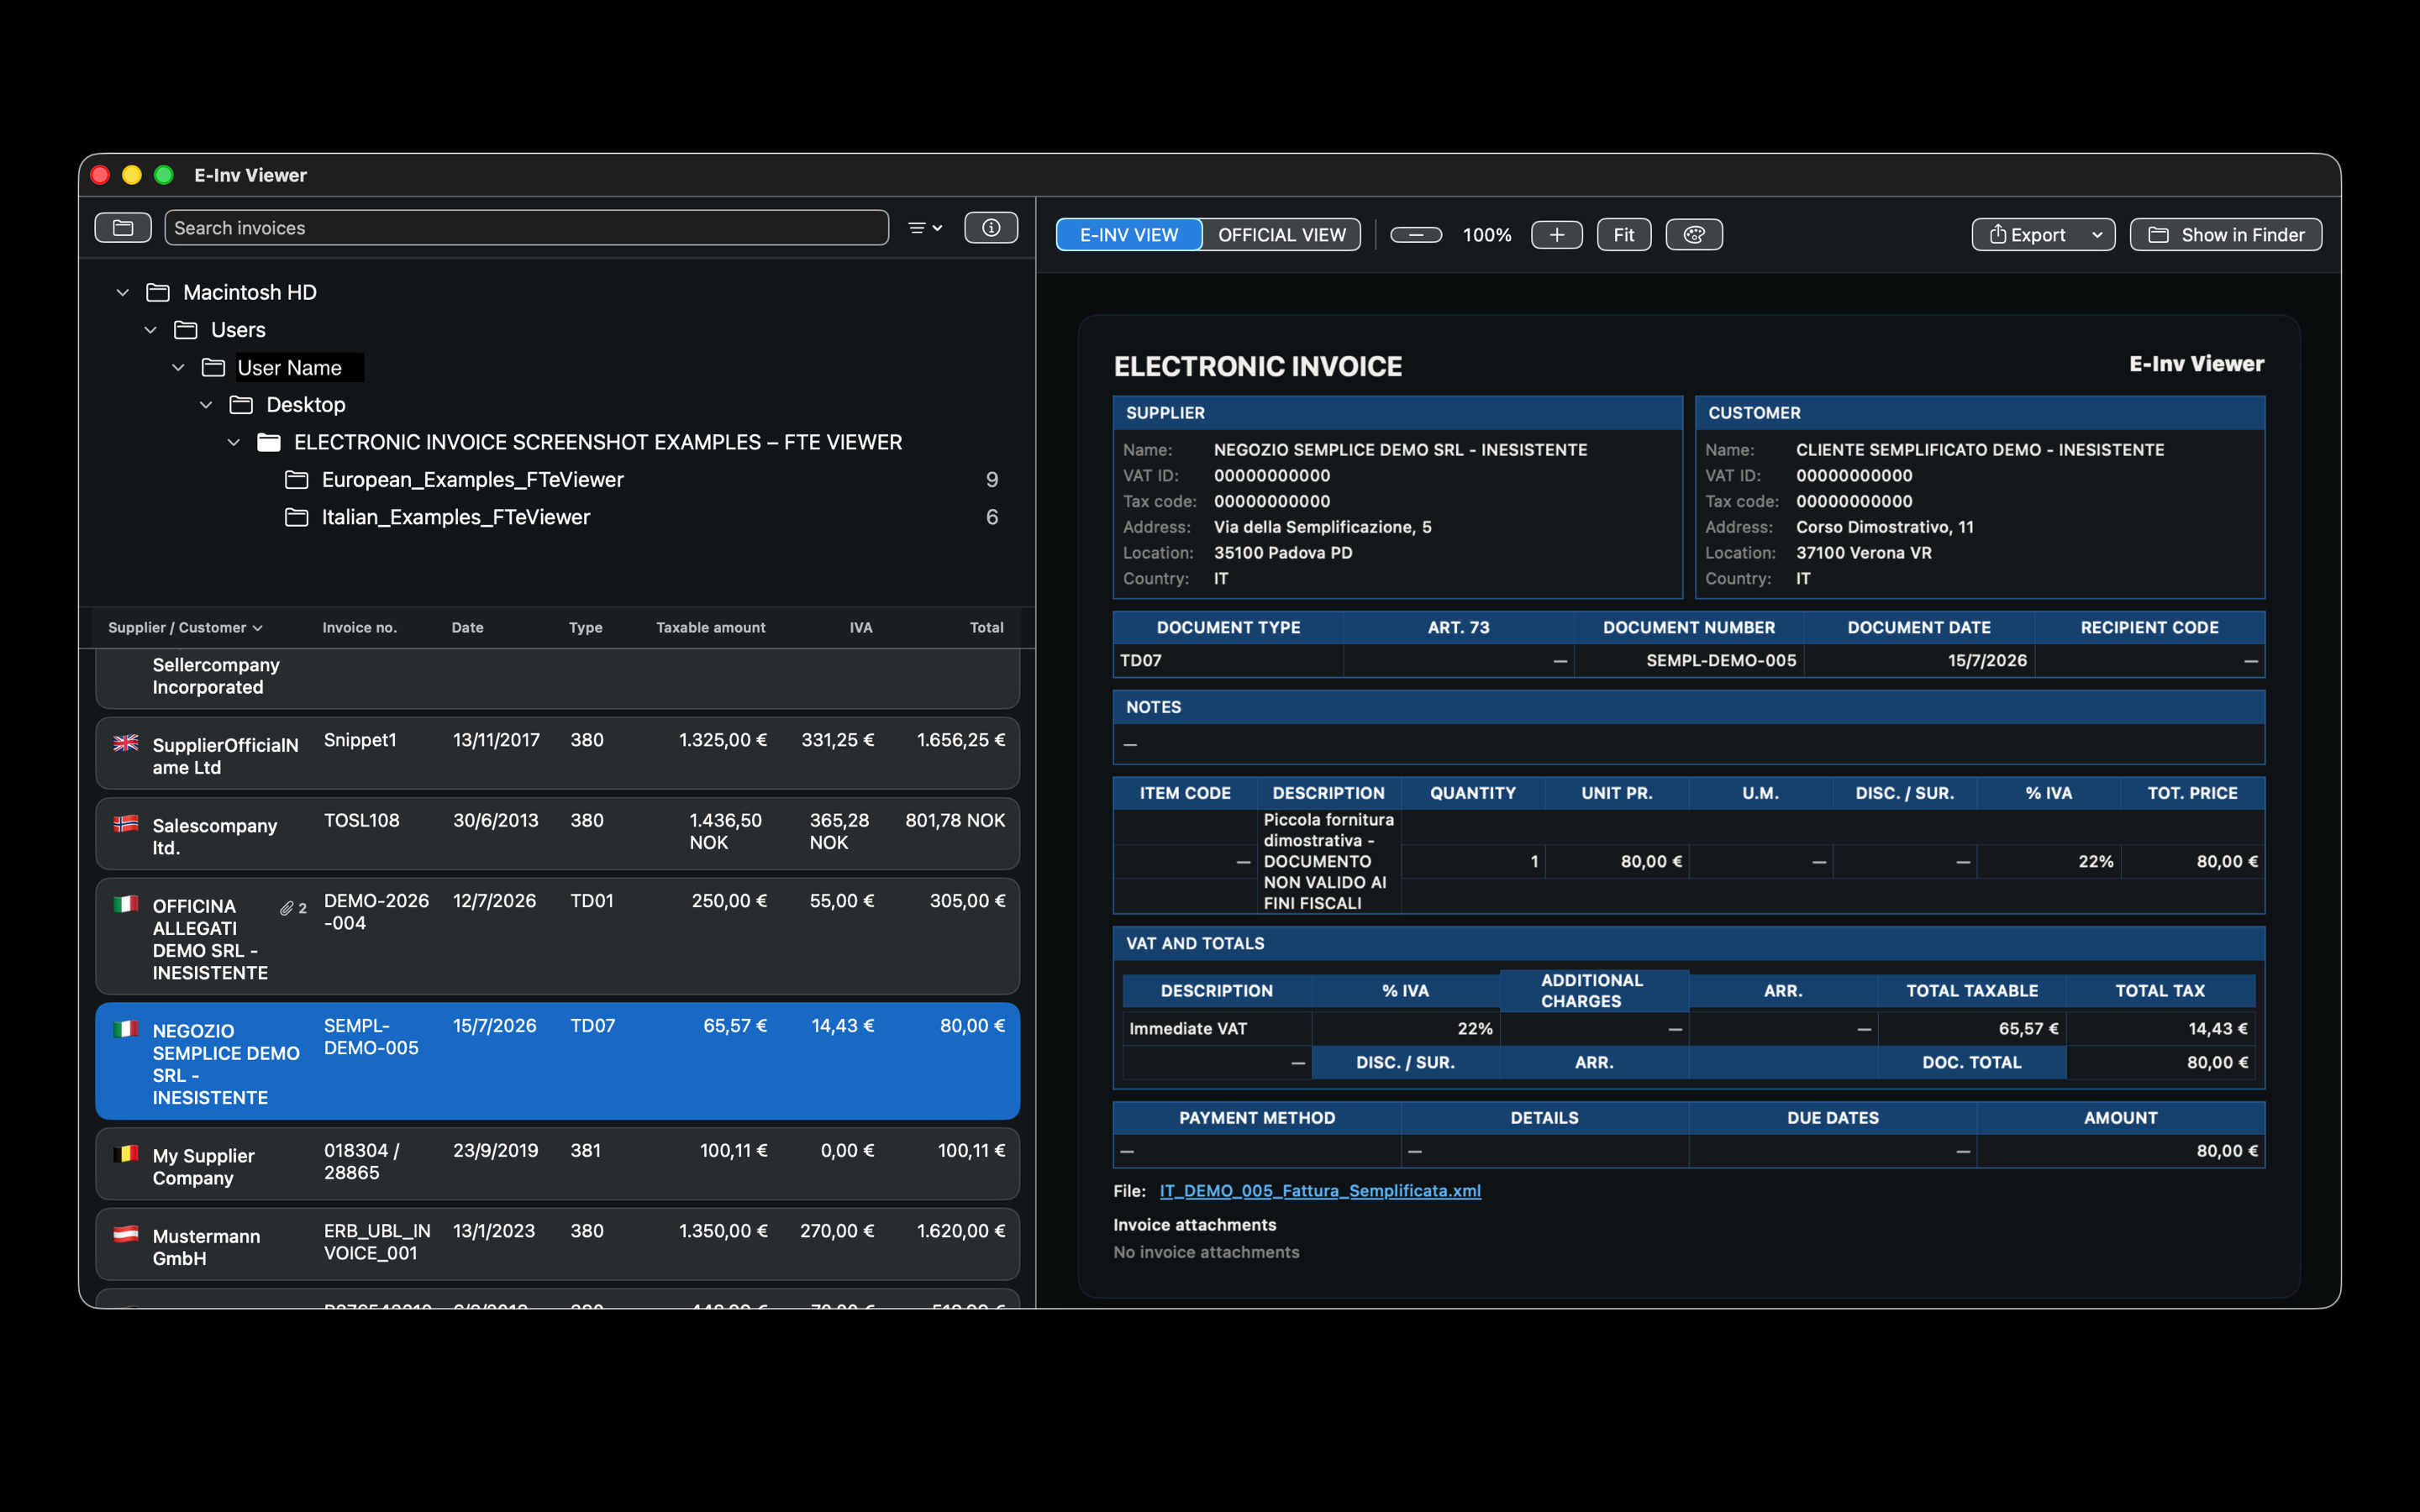
Task: Click the UK flag icon on Snippet1 row
Action: [x=126, y=743]
